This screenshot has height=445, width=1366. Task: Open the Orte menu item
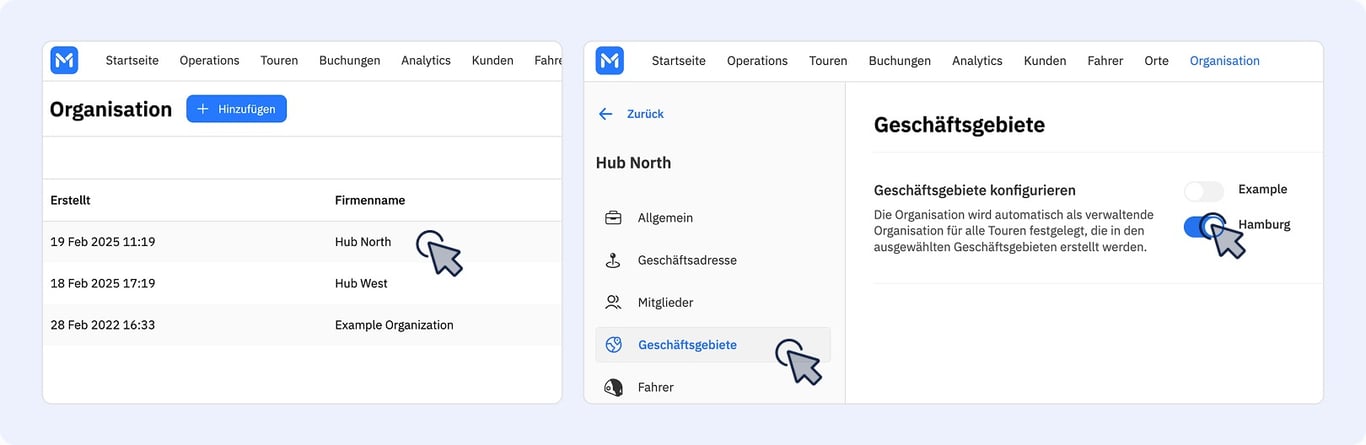tap(1156, 61)
